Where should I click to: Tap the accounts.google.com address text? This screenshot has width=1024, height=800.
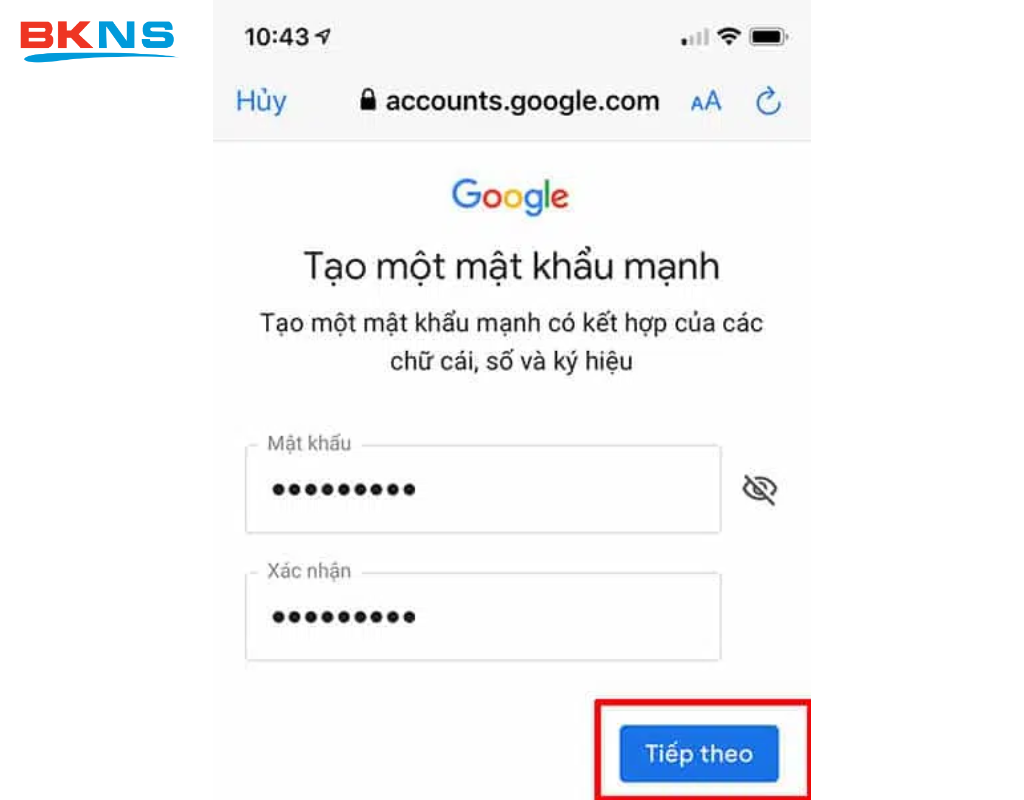522,101
